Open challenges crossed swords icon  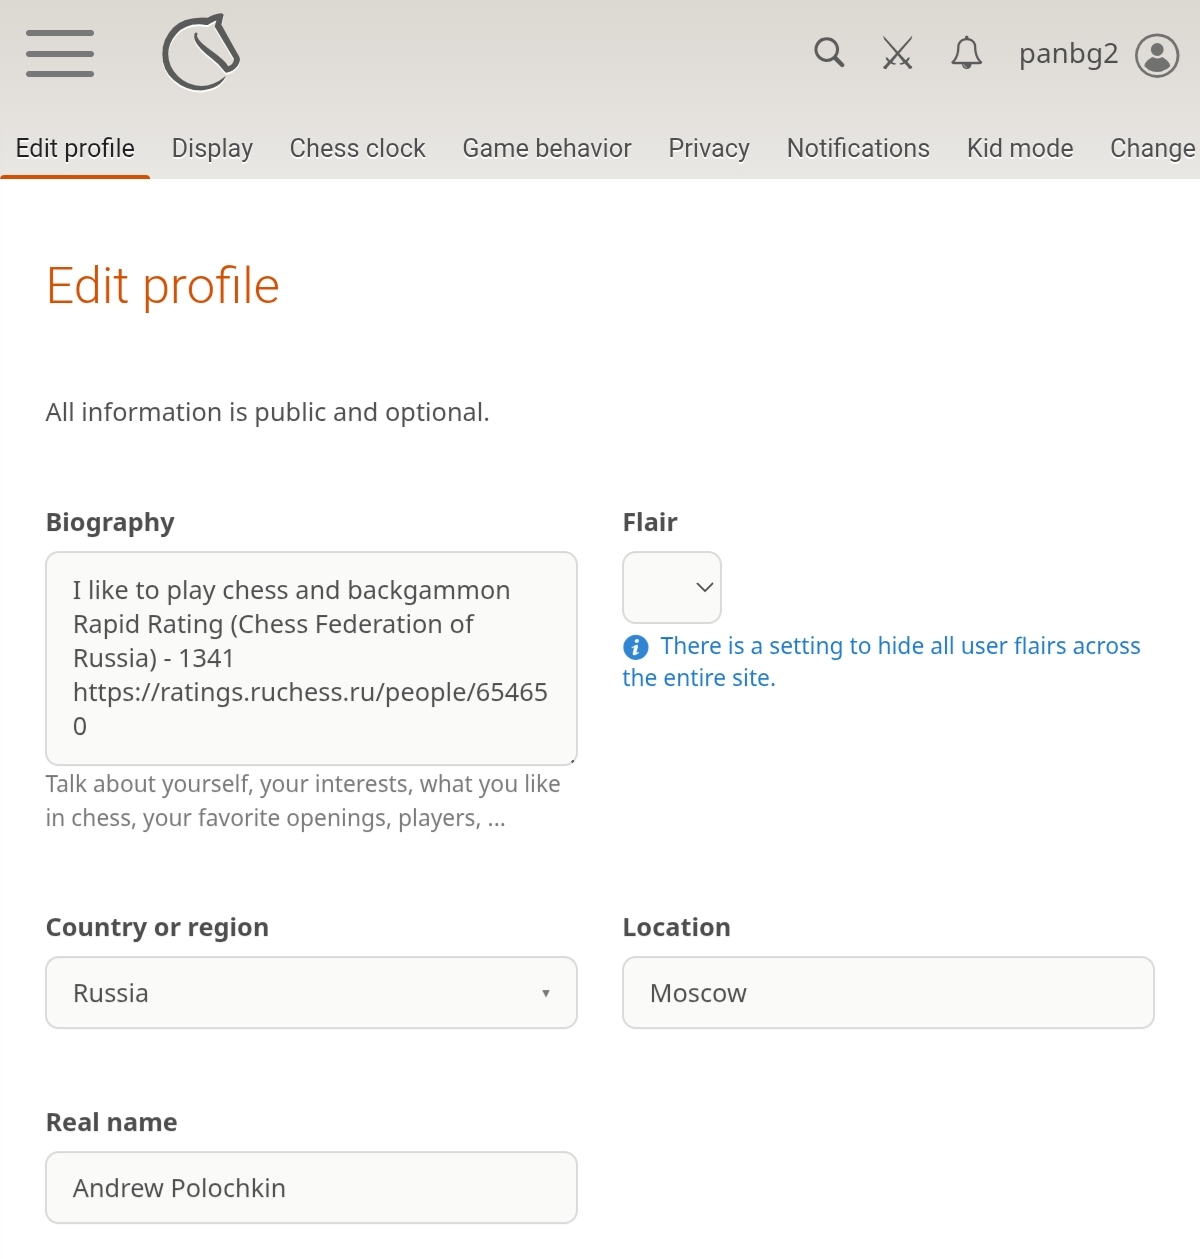(898, 53)
